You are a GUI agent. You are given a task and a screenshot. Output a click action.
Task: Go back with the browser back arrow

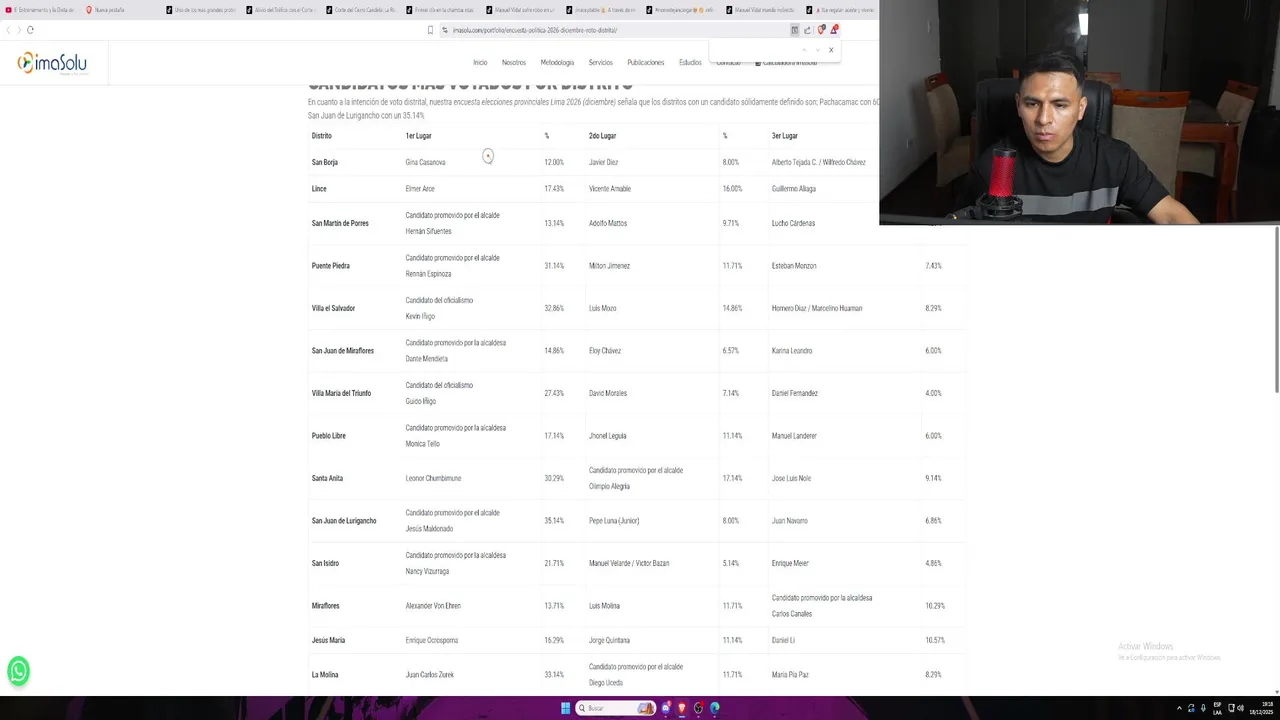7,30
